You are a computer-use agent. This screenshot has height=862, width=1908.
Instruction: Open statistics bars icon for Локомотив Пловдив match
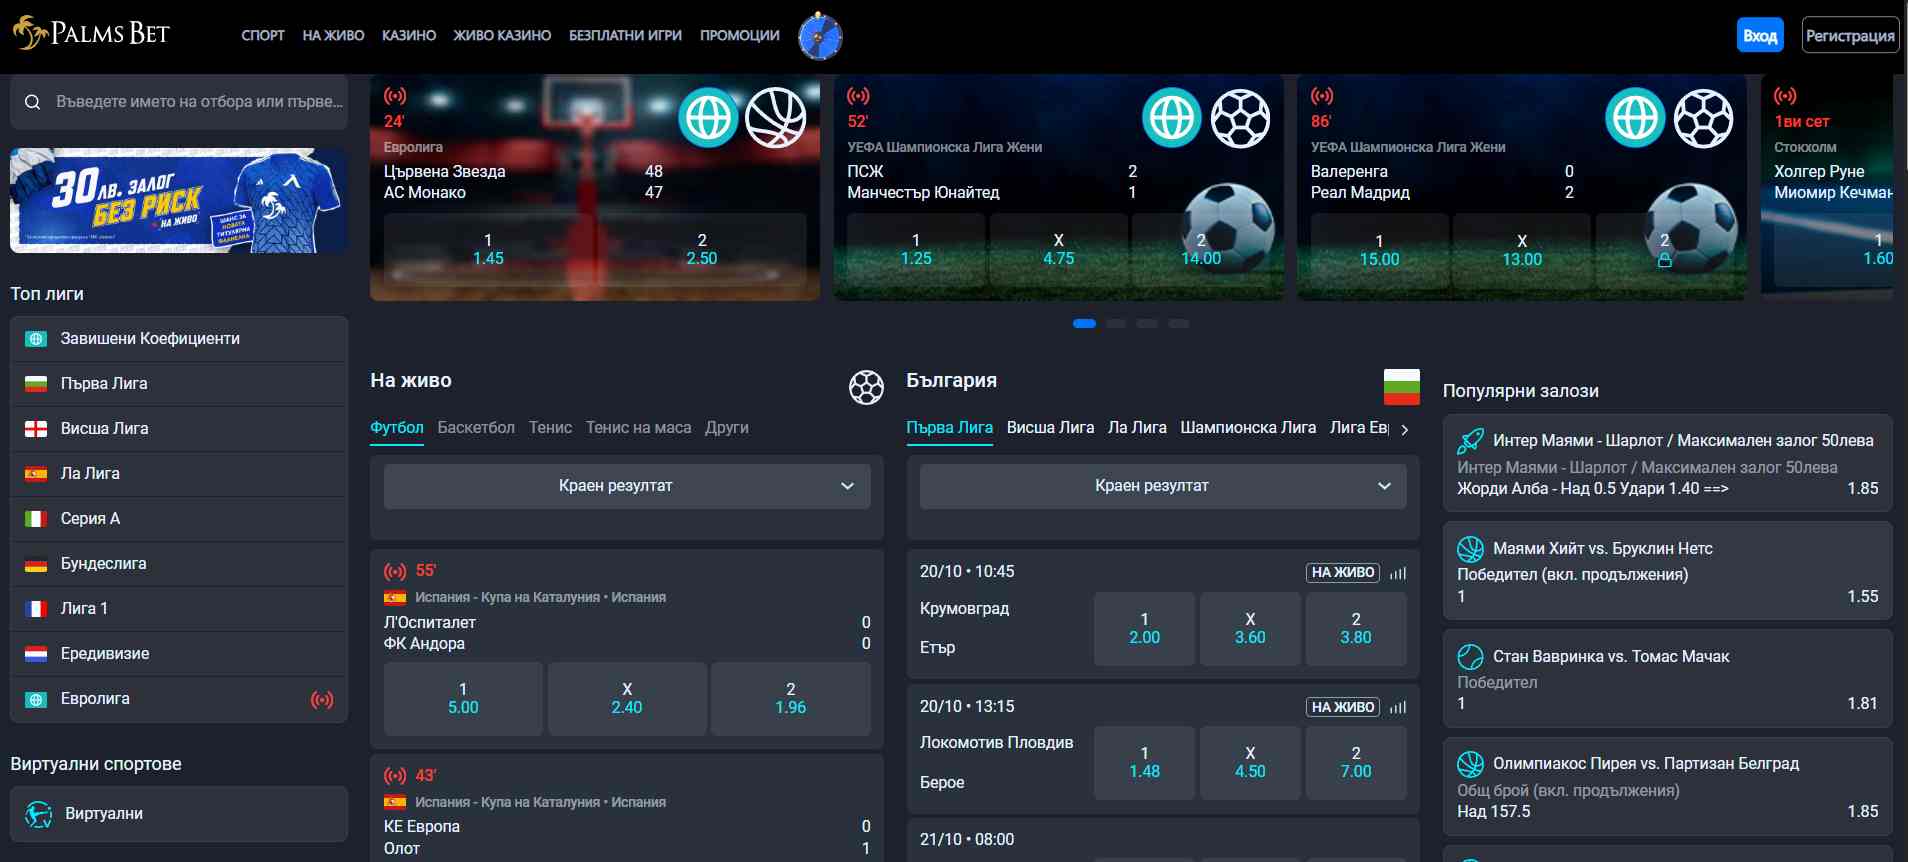[x=1398, y=707]
